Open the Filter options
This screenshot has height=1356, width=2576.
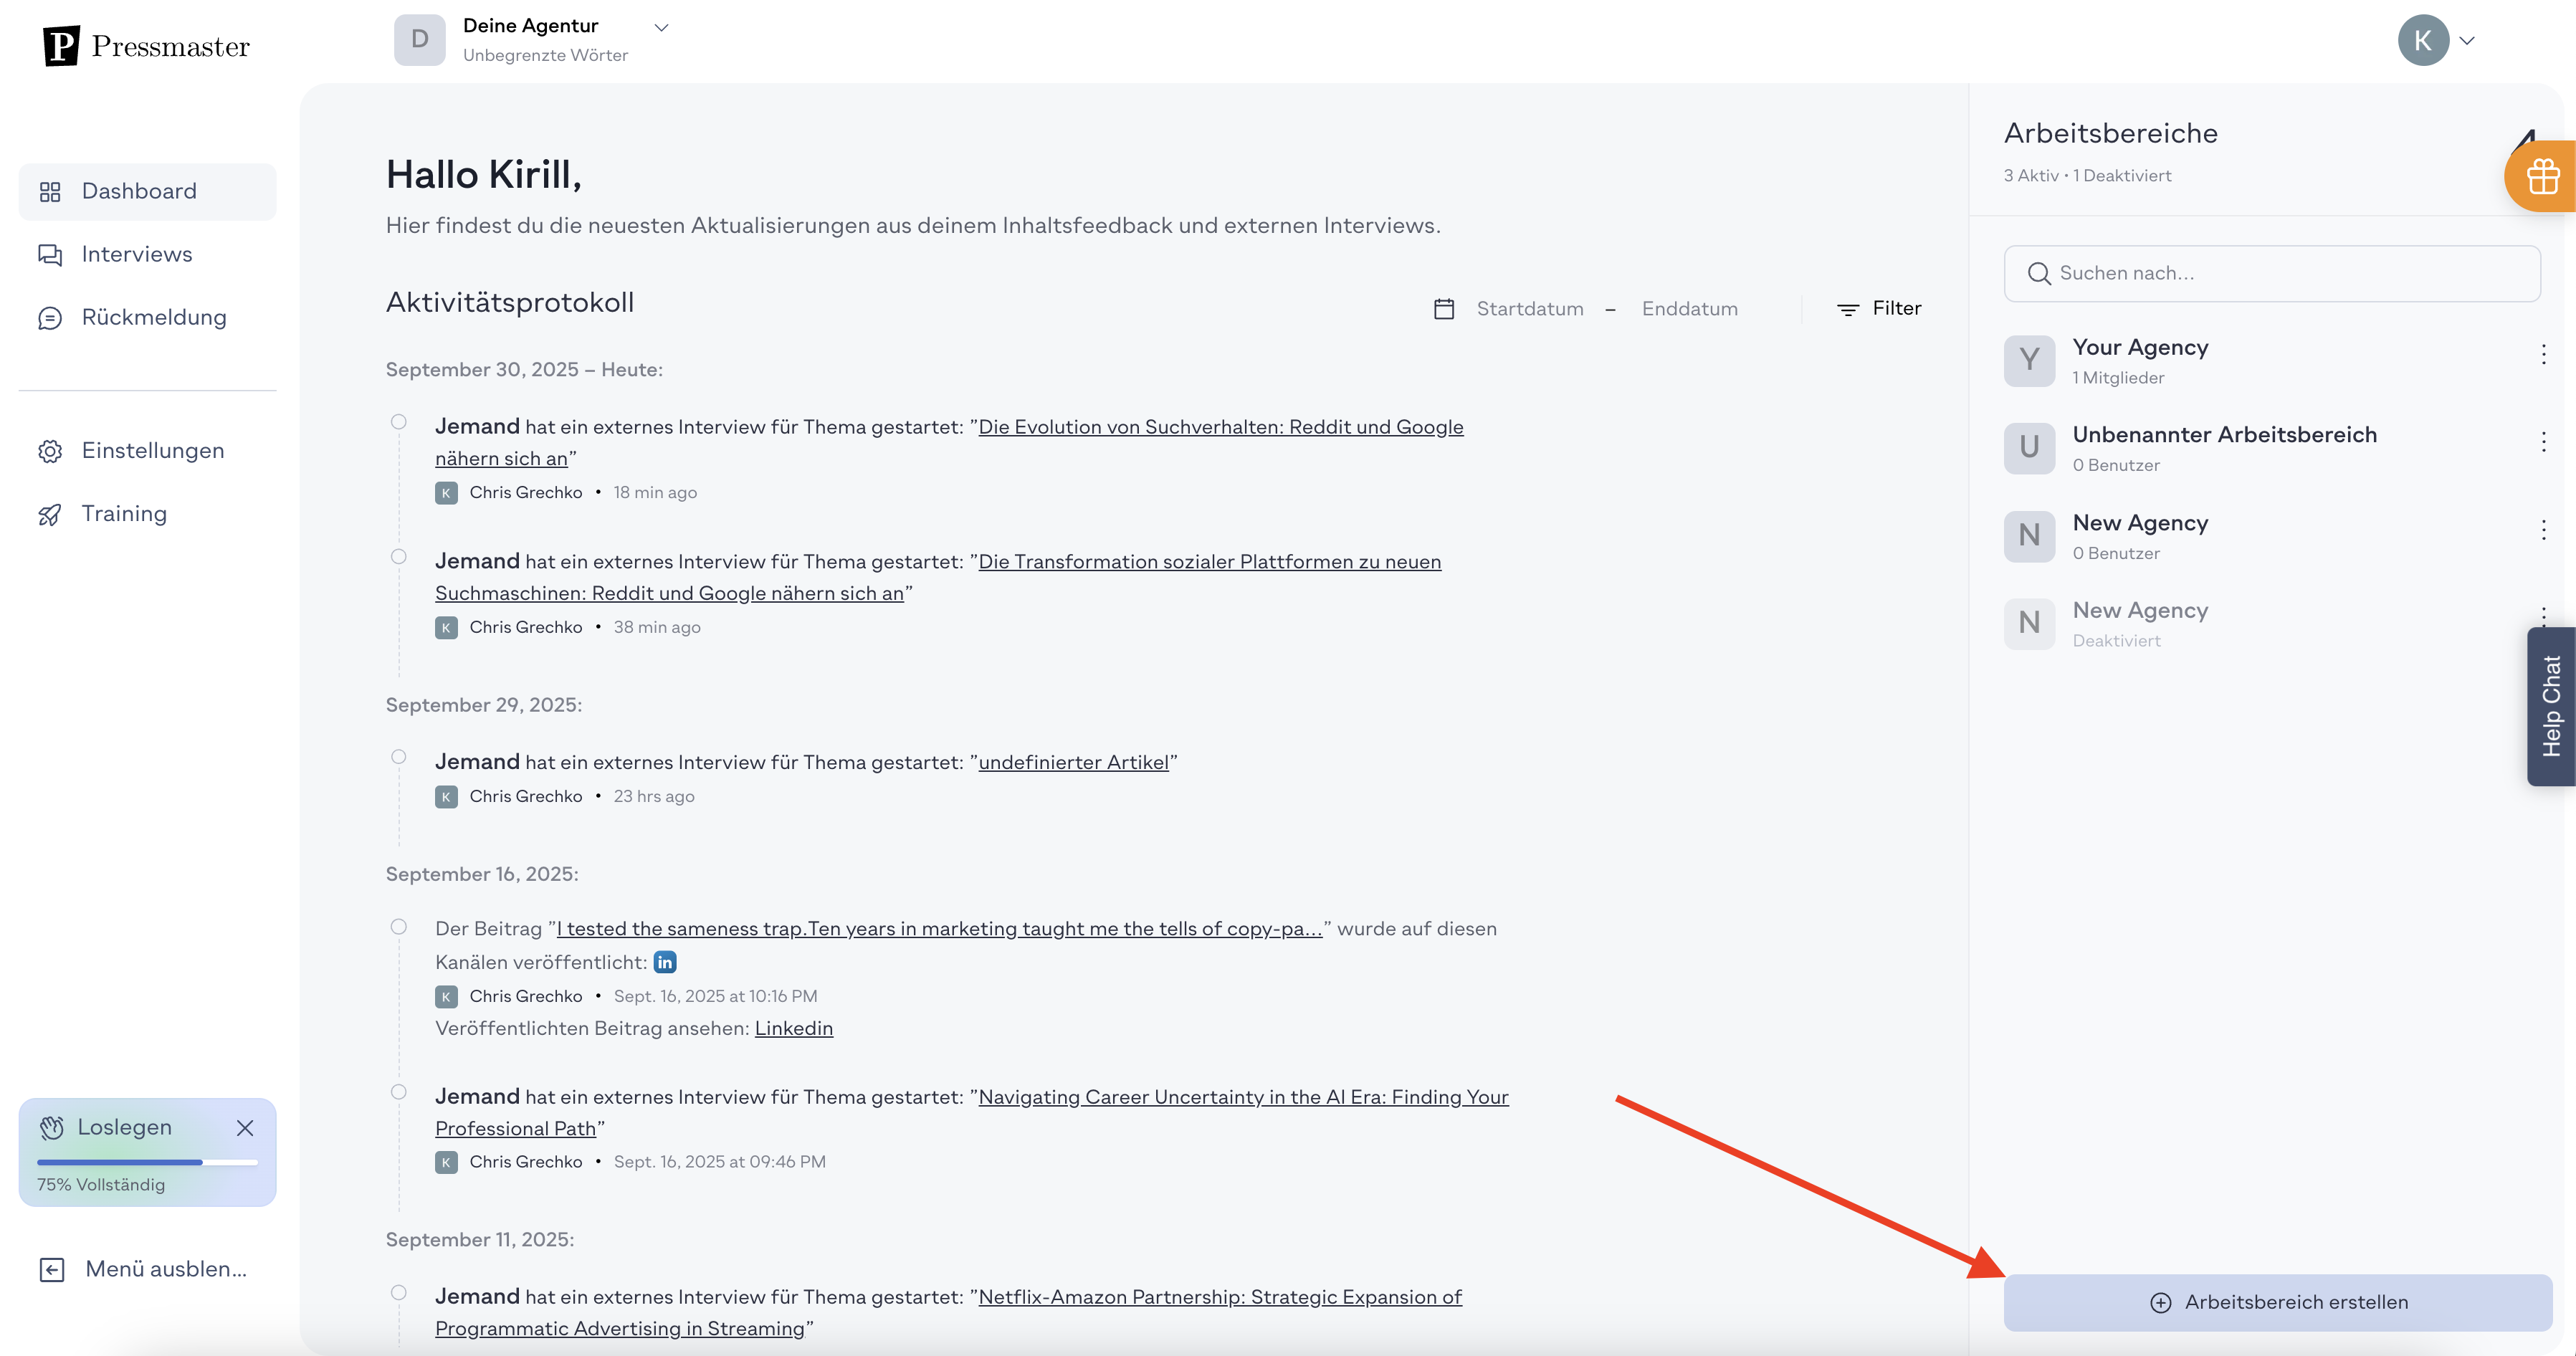1879,309
